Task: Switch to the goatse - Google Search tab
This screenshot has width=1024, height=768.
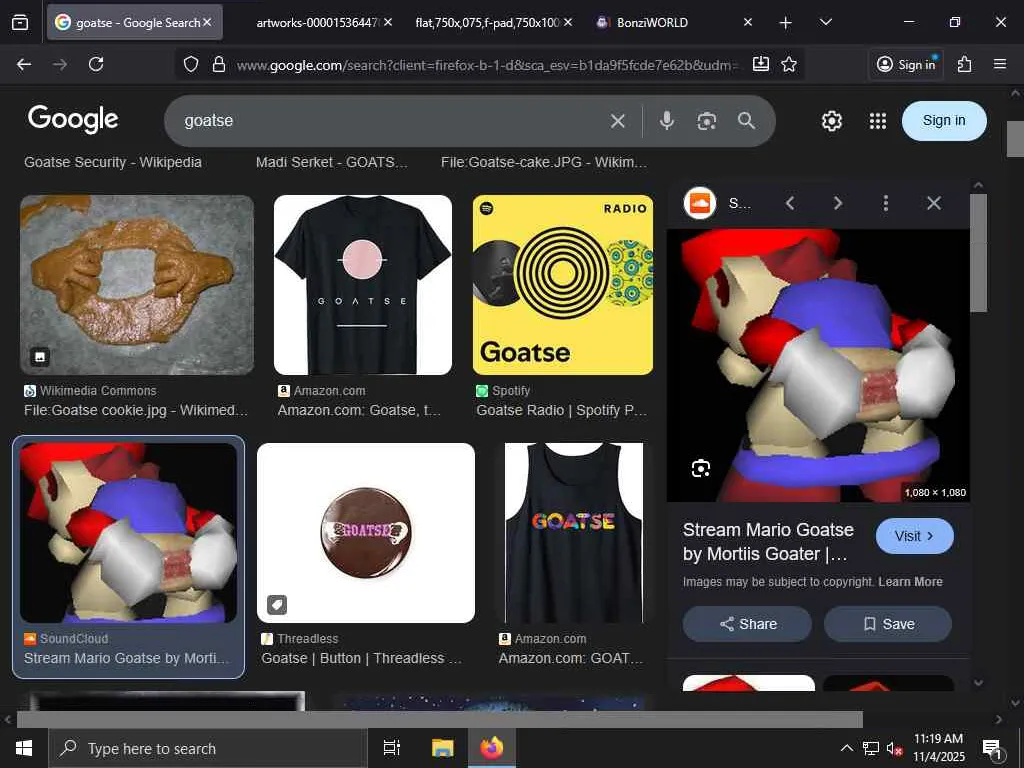Action: [x=135, y=22]
